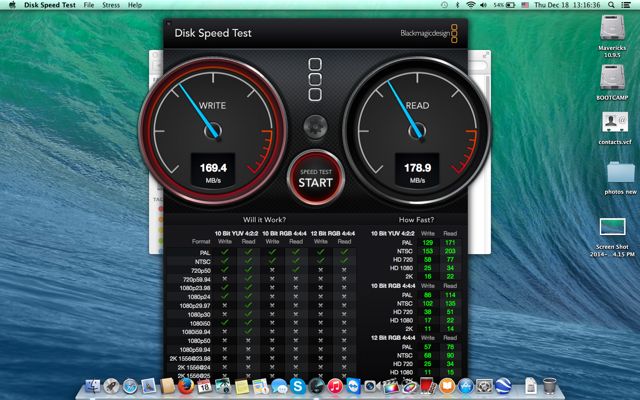
Task: Open the settings gear above START
Action: 316,127
